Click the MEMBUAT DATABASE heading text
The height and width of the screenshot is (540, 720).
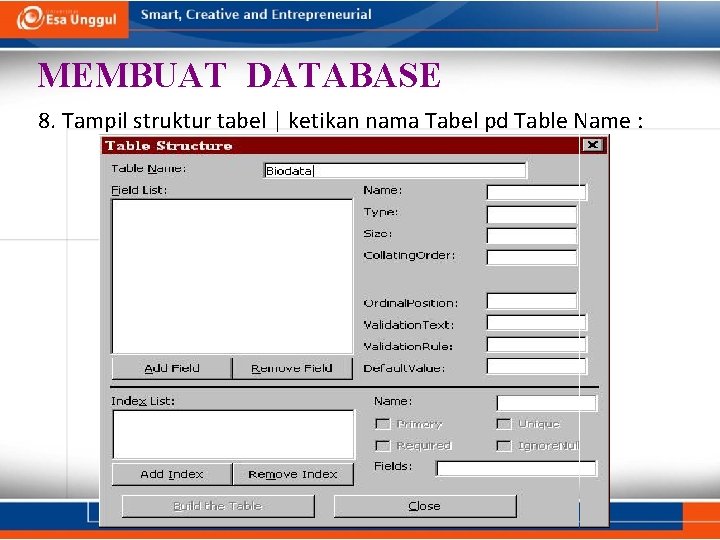coord(239,75)
